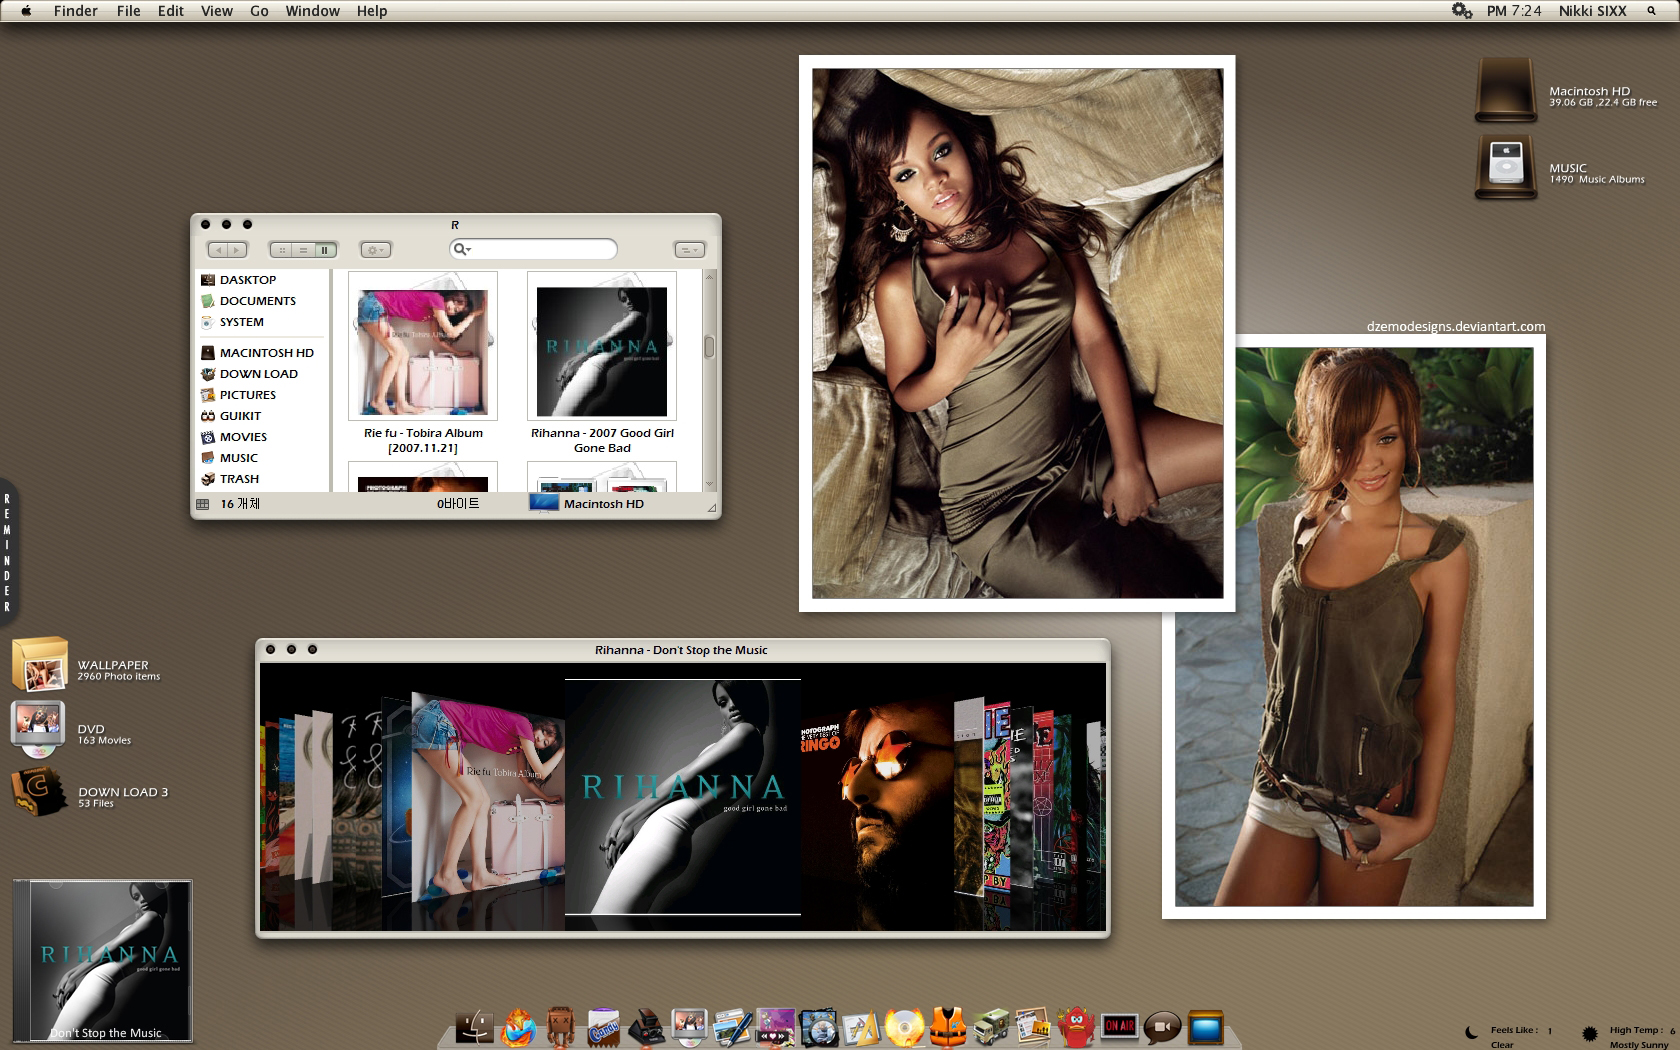Open the orange life vest dock icon
Screen dimensions: 1680x1050
pyautogui.click(x=948, y=1027)
